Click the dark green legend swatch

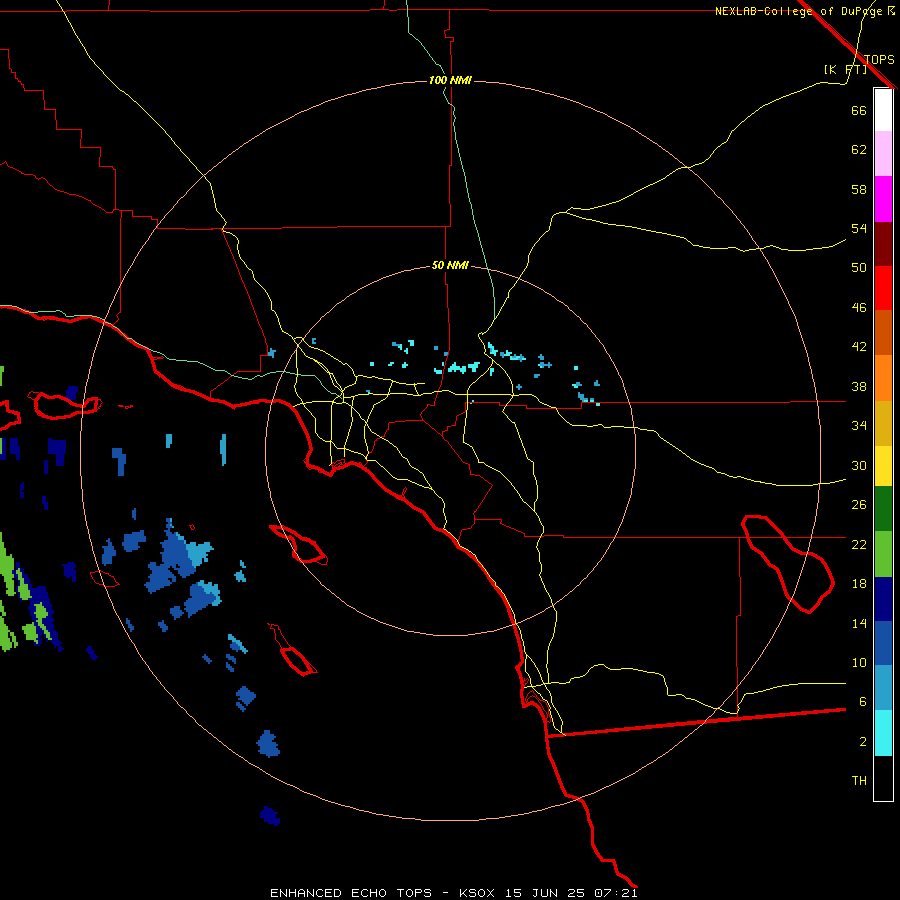pos(883,509)
